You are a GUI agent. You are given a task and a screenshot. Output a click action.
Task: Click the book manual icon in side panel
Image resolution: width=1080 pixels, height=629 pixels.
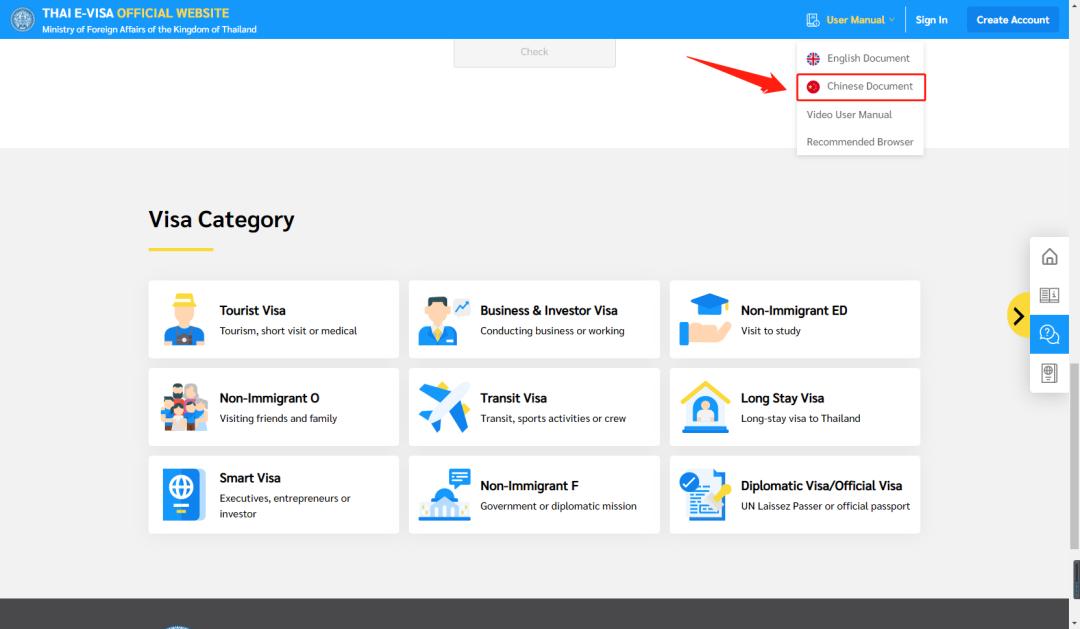(1049, 296)
